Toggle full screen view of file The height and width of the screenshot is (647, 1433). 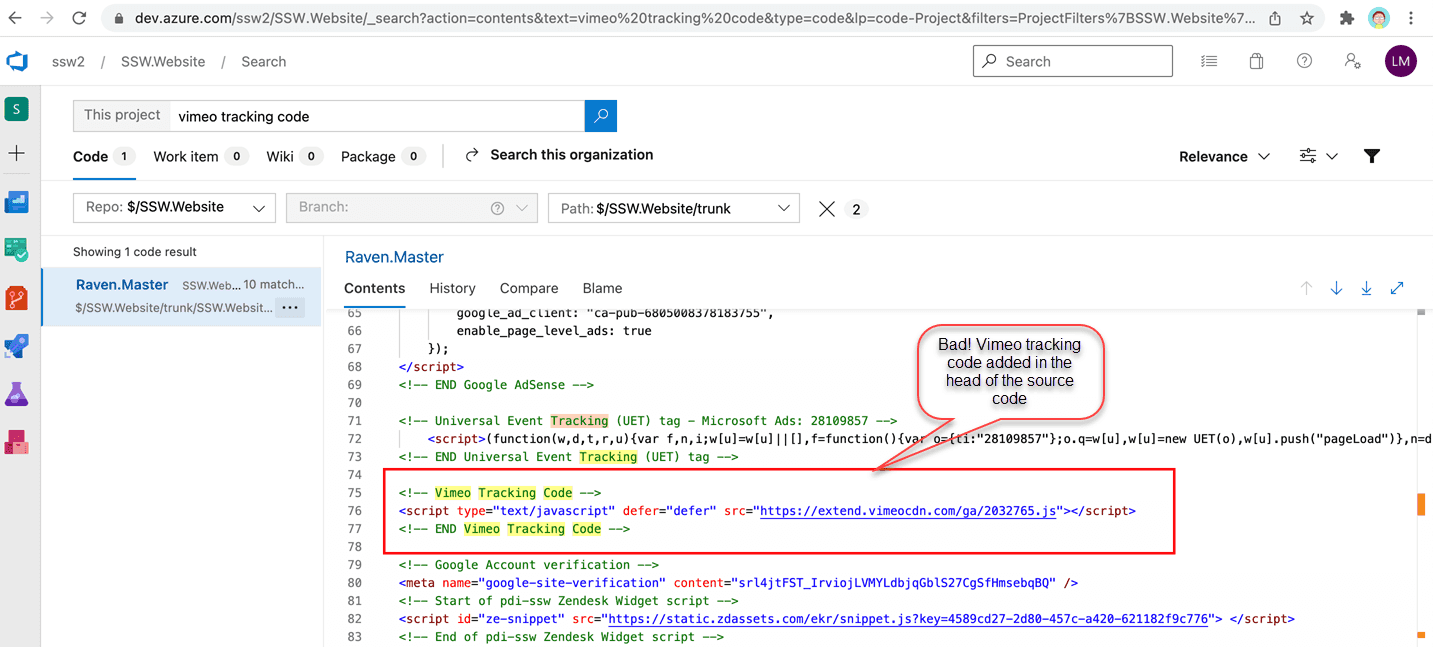(x=1397, y=288)
